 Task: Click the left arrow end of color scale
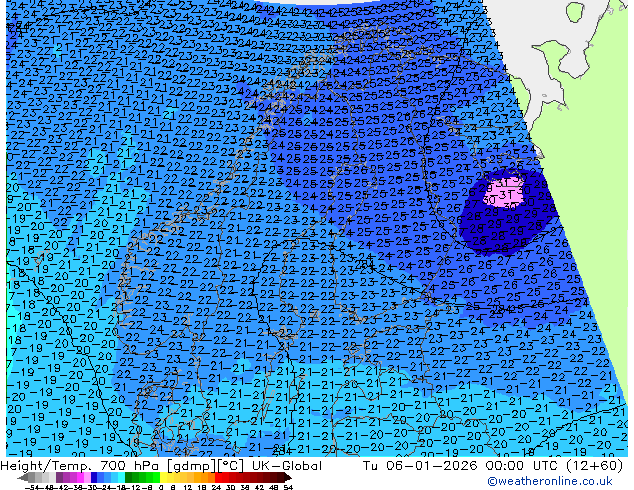point(22,478)
